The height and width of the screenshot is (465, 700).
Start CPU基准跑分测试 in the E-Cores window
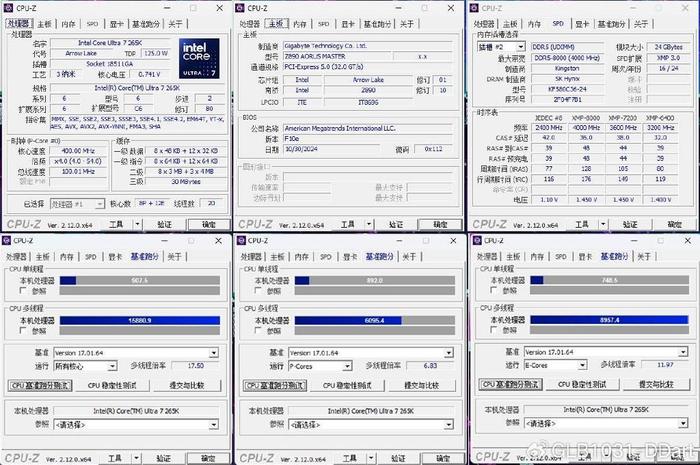511,384
